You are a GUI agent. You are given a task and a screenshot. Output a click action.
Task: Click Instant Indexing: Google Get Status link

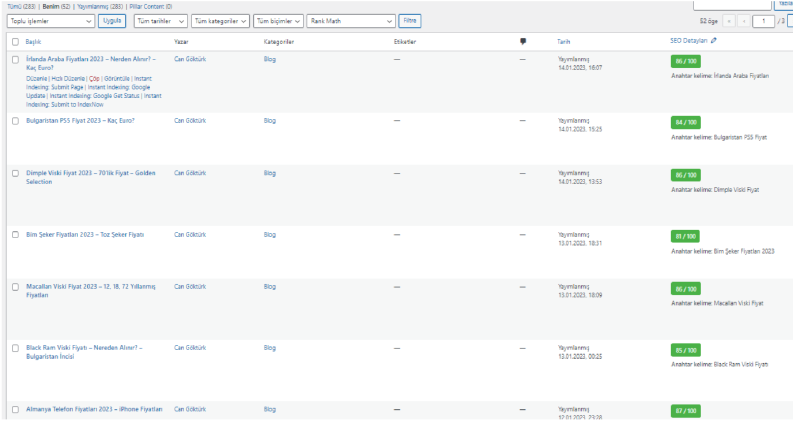tap(95, 96)
